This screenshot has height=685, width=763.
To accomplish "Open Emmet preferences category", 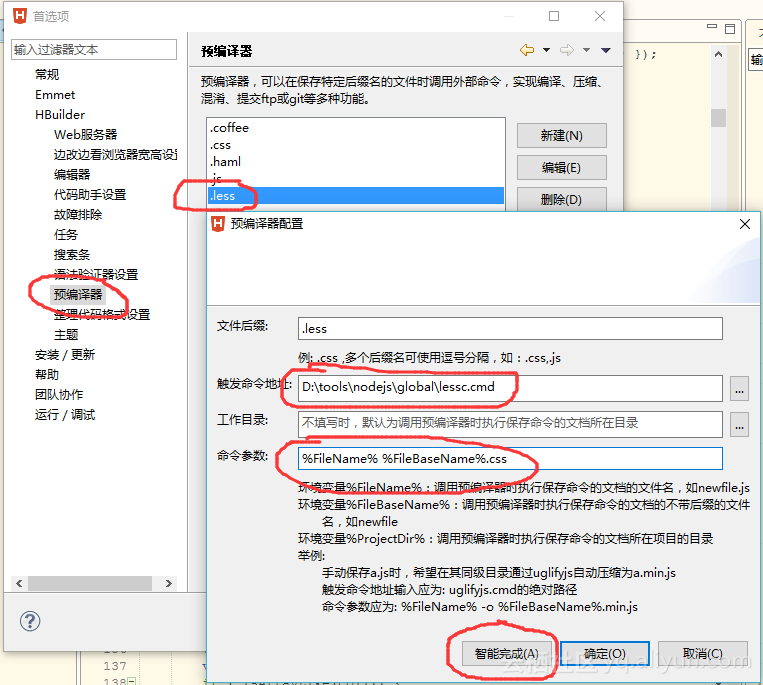I will coord(55,94).
